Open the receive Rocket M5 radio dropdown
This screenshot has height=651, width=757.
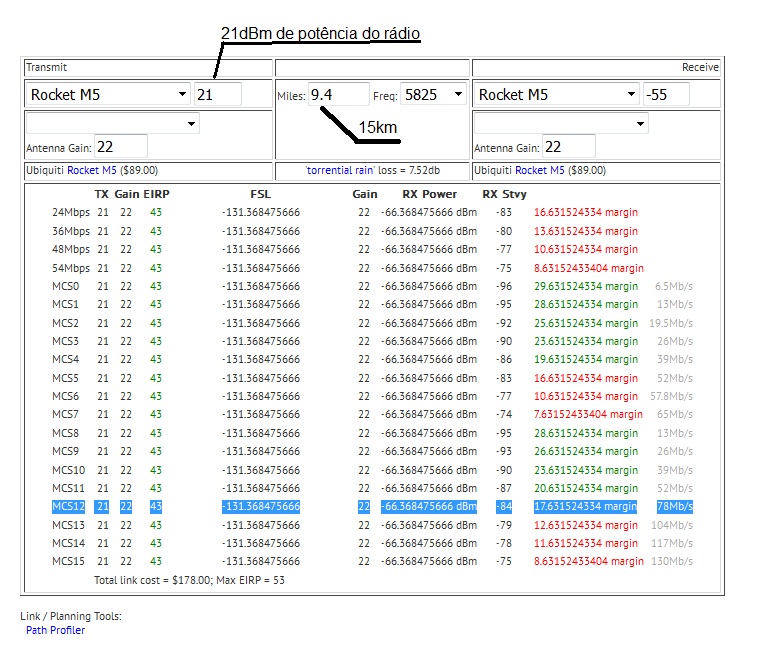(557, 94)
